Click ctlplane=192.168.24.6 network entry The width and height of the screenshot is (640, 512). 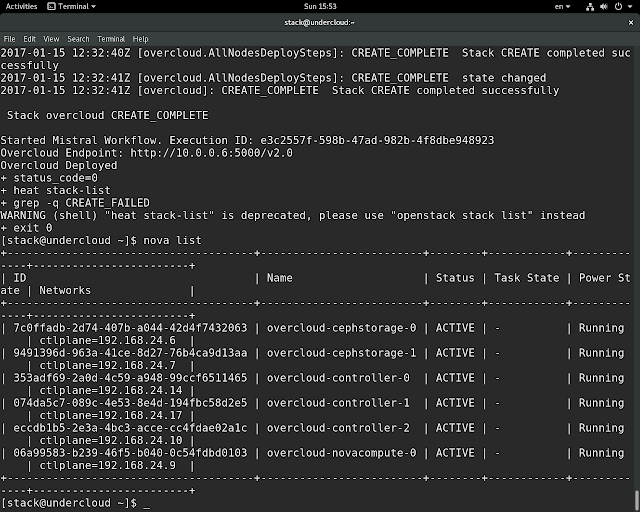pyautogui.click(x=107, y=341)
